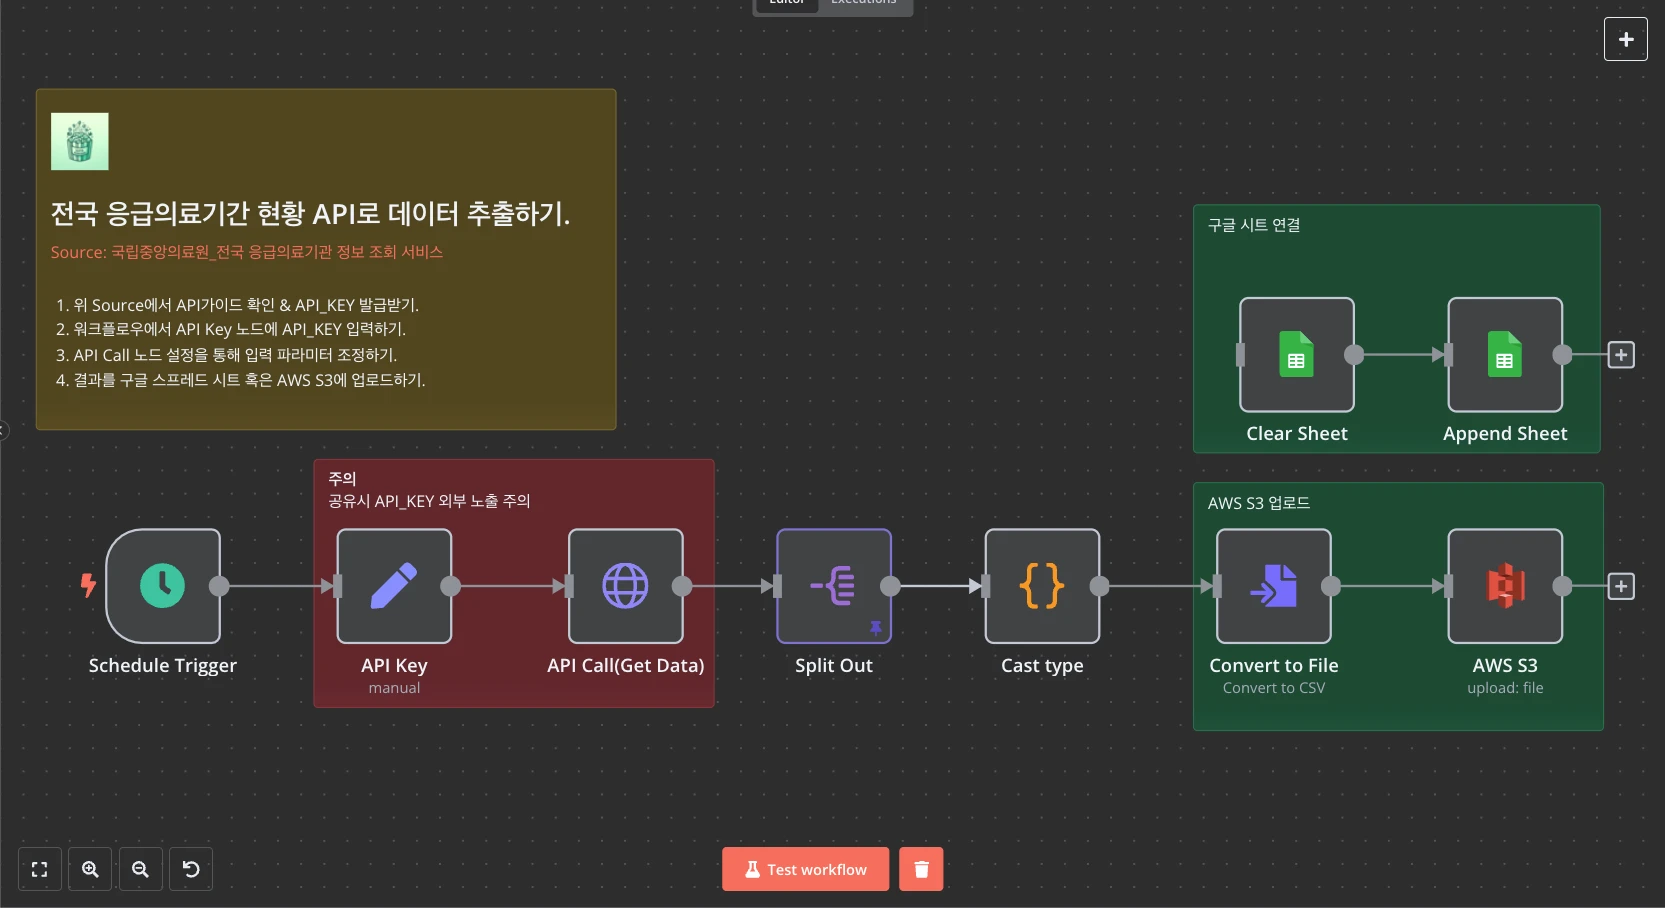Select the yellow sticky note heading text
This screenshot has width=1665, height=908.
(311, 214)
